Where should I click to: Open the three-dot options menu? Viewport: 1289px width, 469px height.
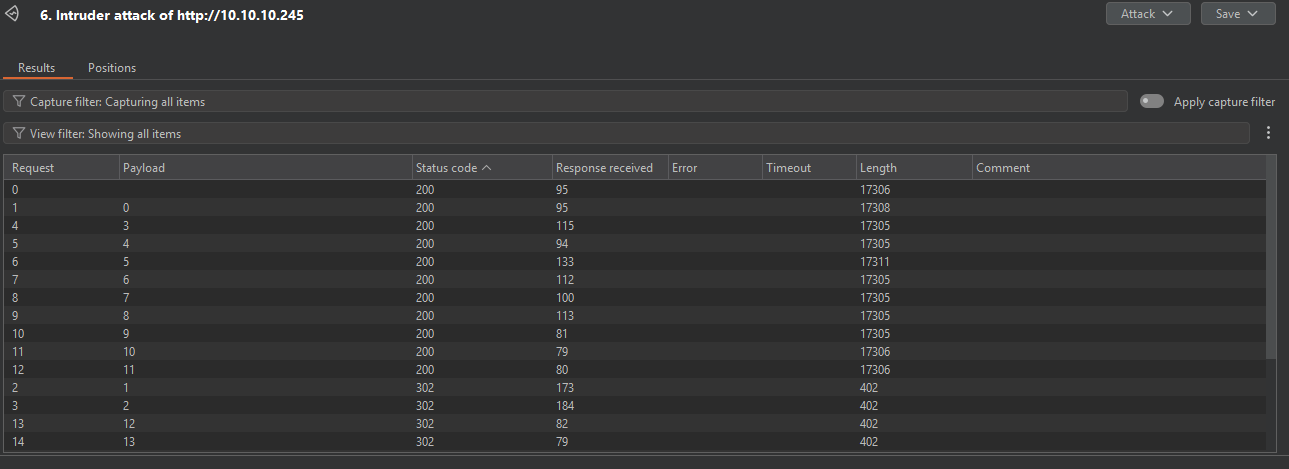pyautogui.click(x=1269, y=133)
